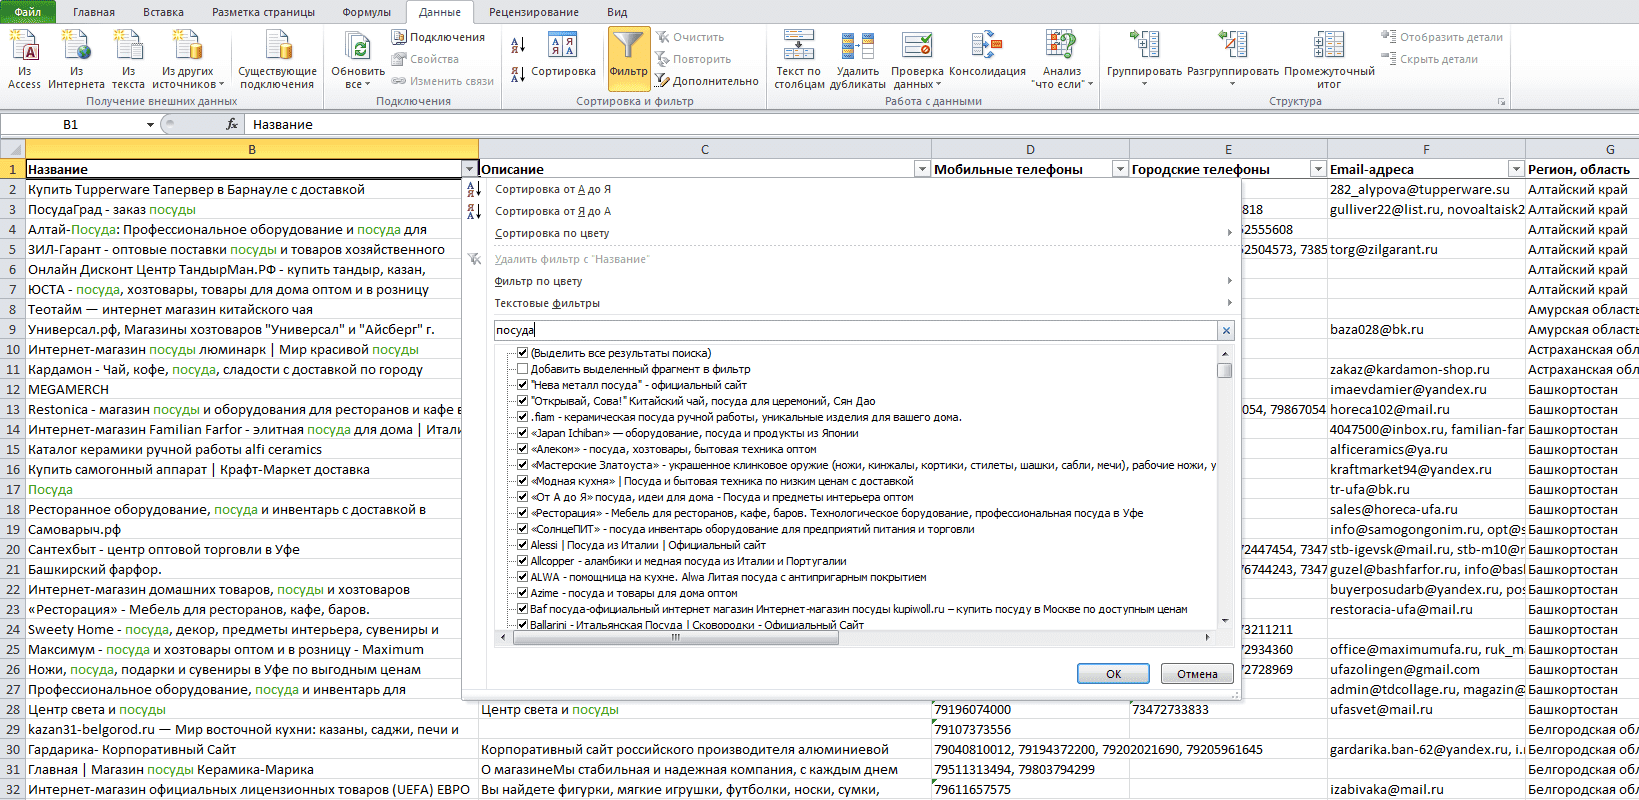Switch to the 'Вид' ribbon tab
Image resolution: width=1639 pixels, height=800 pixels.
click(617, 12)
